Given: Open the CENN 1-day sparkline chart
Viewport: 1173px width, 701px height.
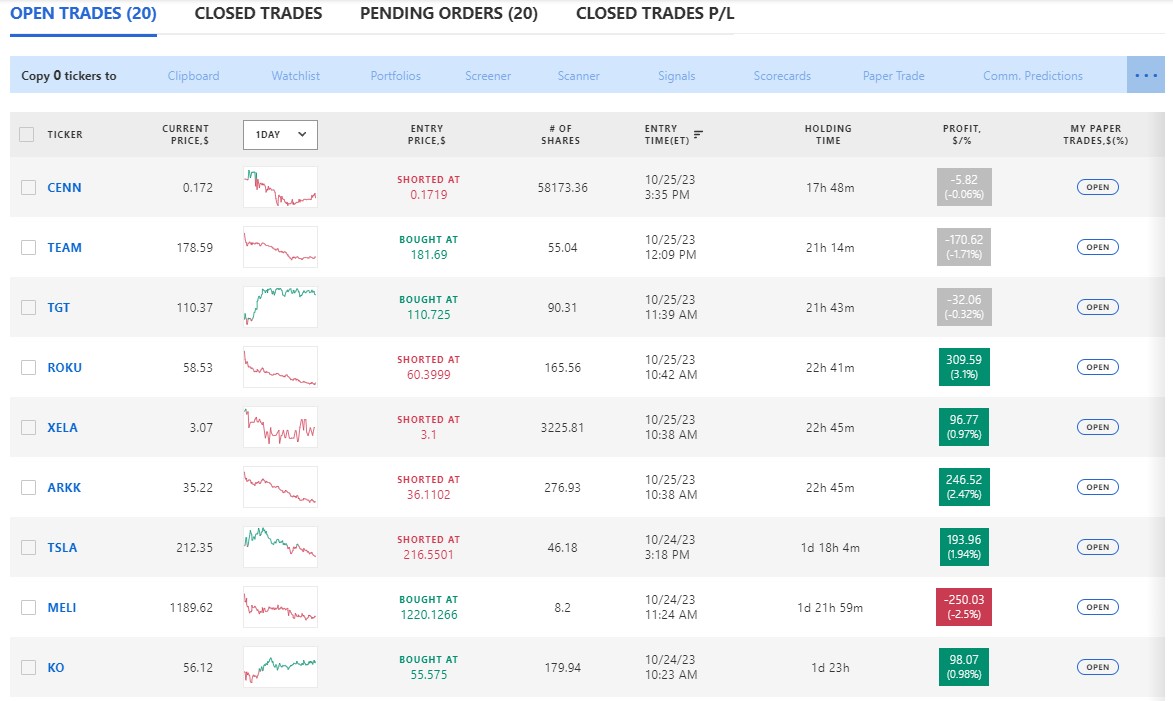Looking at the screenshot, I should pos(281,187).
